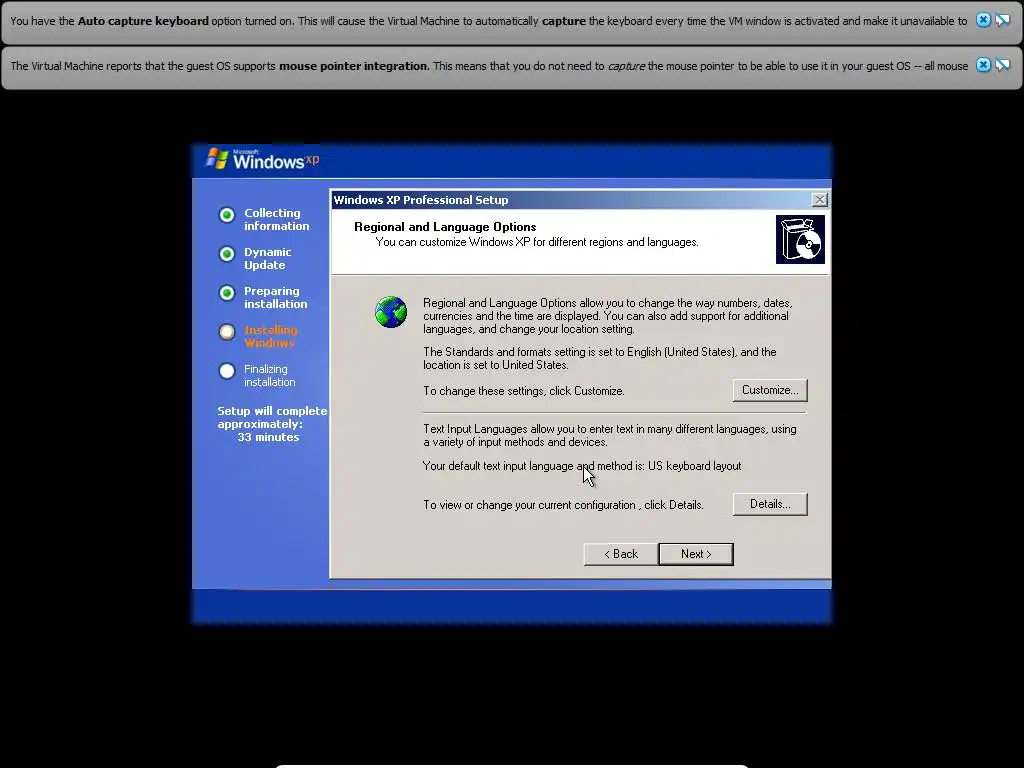Close the Windows XP Professional Setup dialog
The width and height of the screenshot is (1024, 768).
point(820,200)
